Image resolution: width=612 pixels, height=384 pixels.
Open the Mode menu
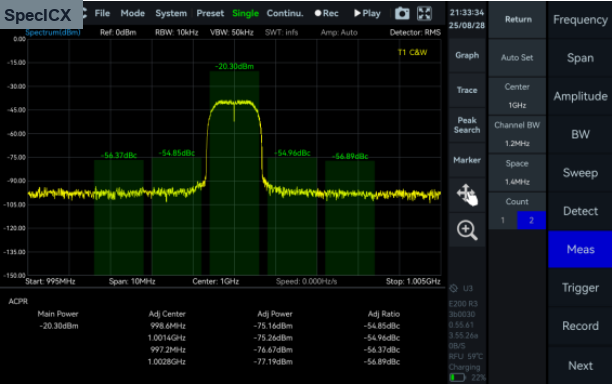click(133, 13)
